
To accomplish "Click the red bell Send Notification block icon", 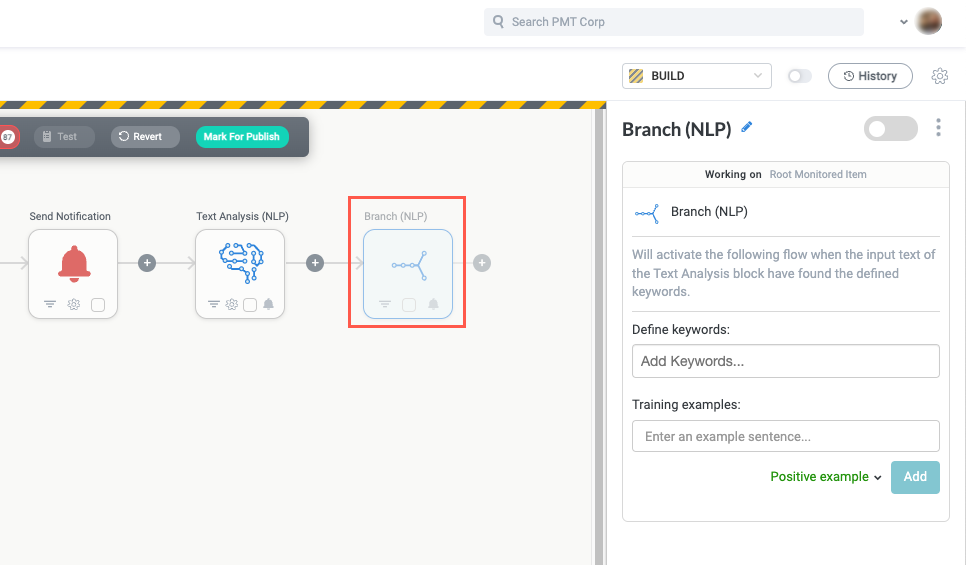I will (x=73, y=263).
